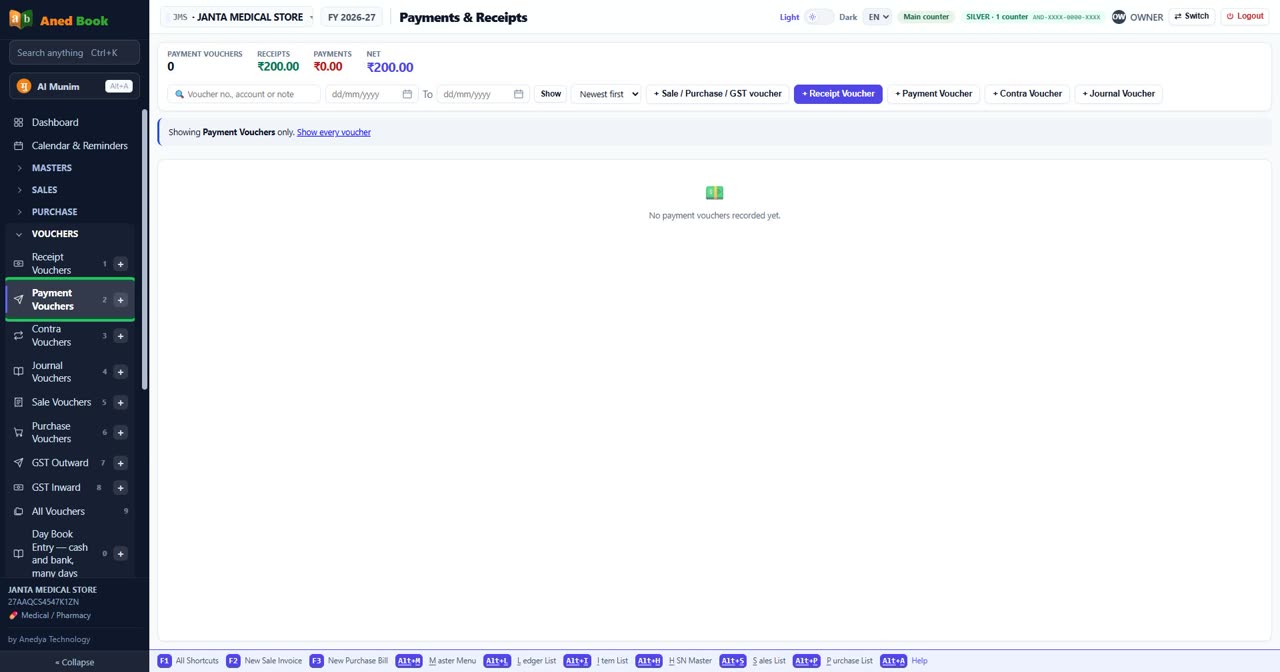This screenshot has width=1280, height=672.
Task: Click the plus icon beside Payment Vouchers in the sidebar
Action: pyautogui.click(x=121, y=300)
